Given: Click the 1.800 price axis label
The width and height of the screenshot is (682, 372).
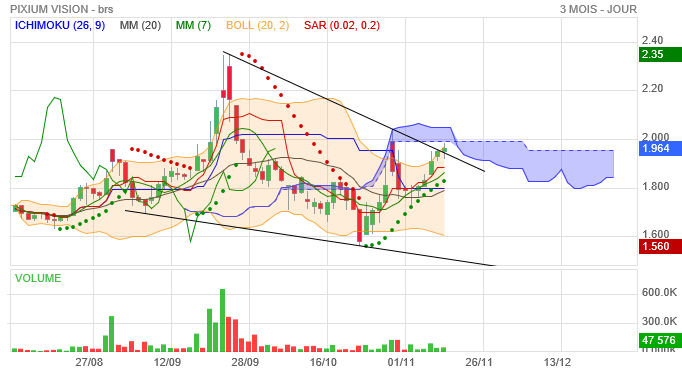Looking at the screenshot, I should (655, 186).
